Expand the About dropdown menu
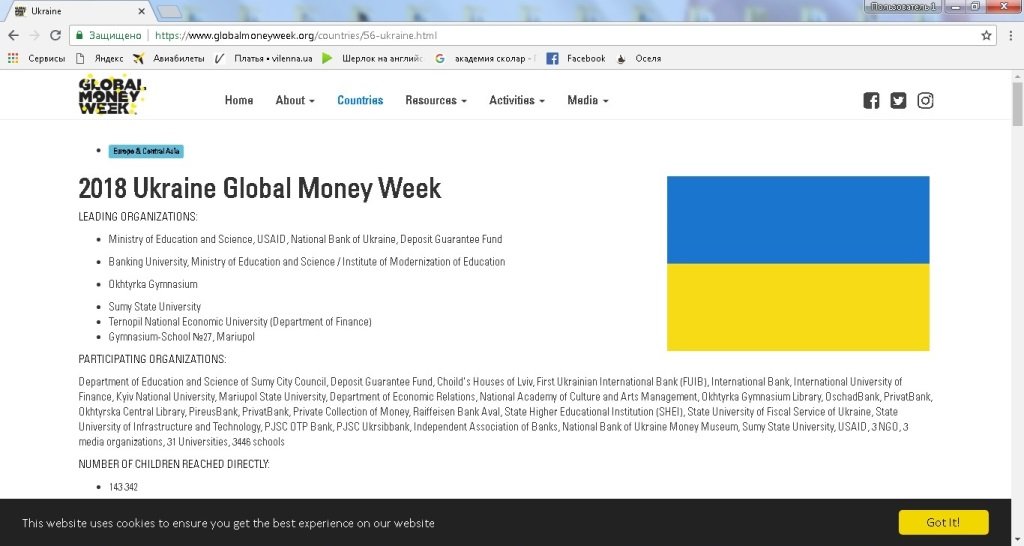1024x546 pixels. click(295, 100)
